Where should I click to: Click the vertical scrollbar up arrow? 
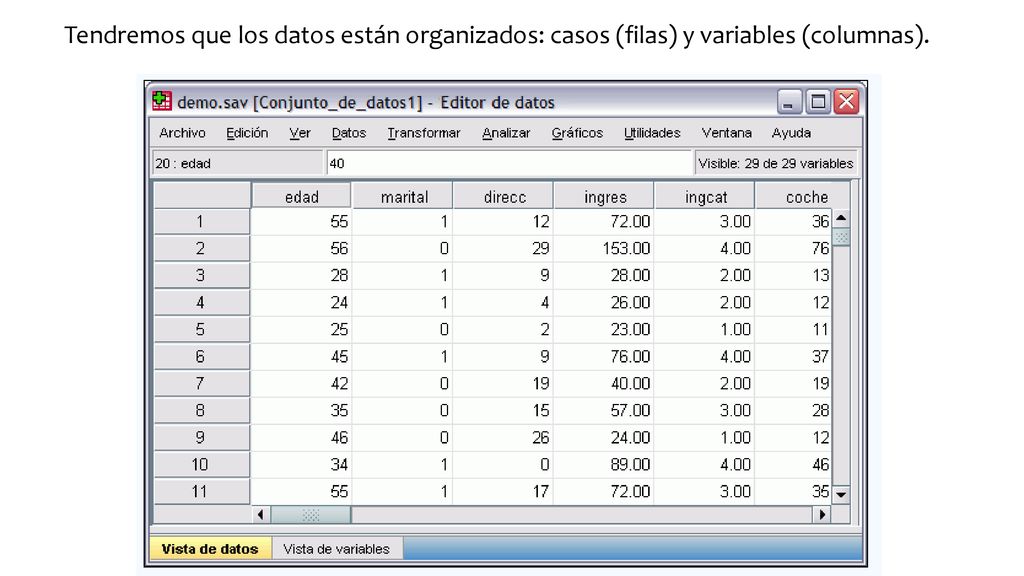point(841,218)
